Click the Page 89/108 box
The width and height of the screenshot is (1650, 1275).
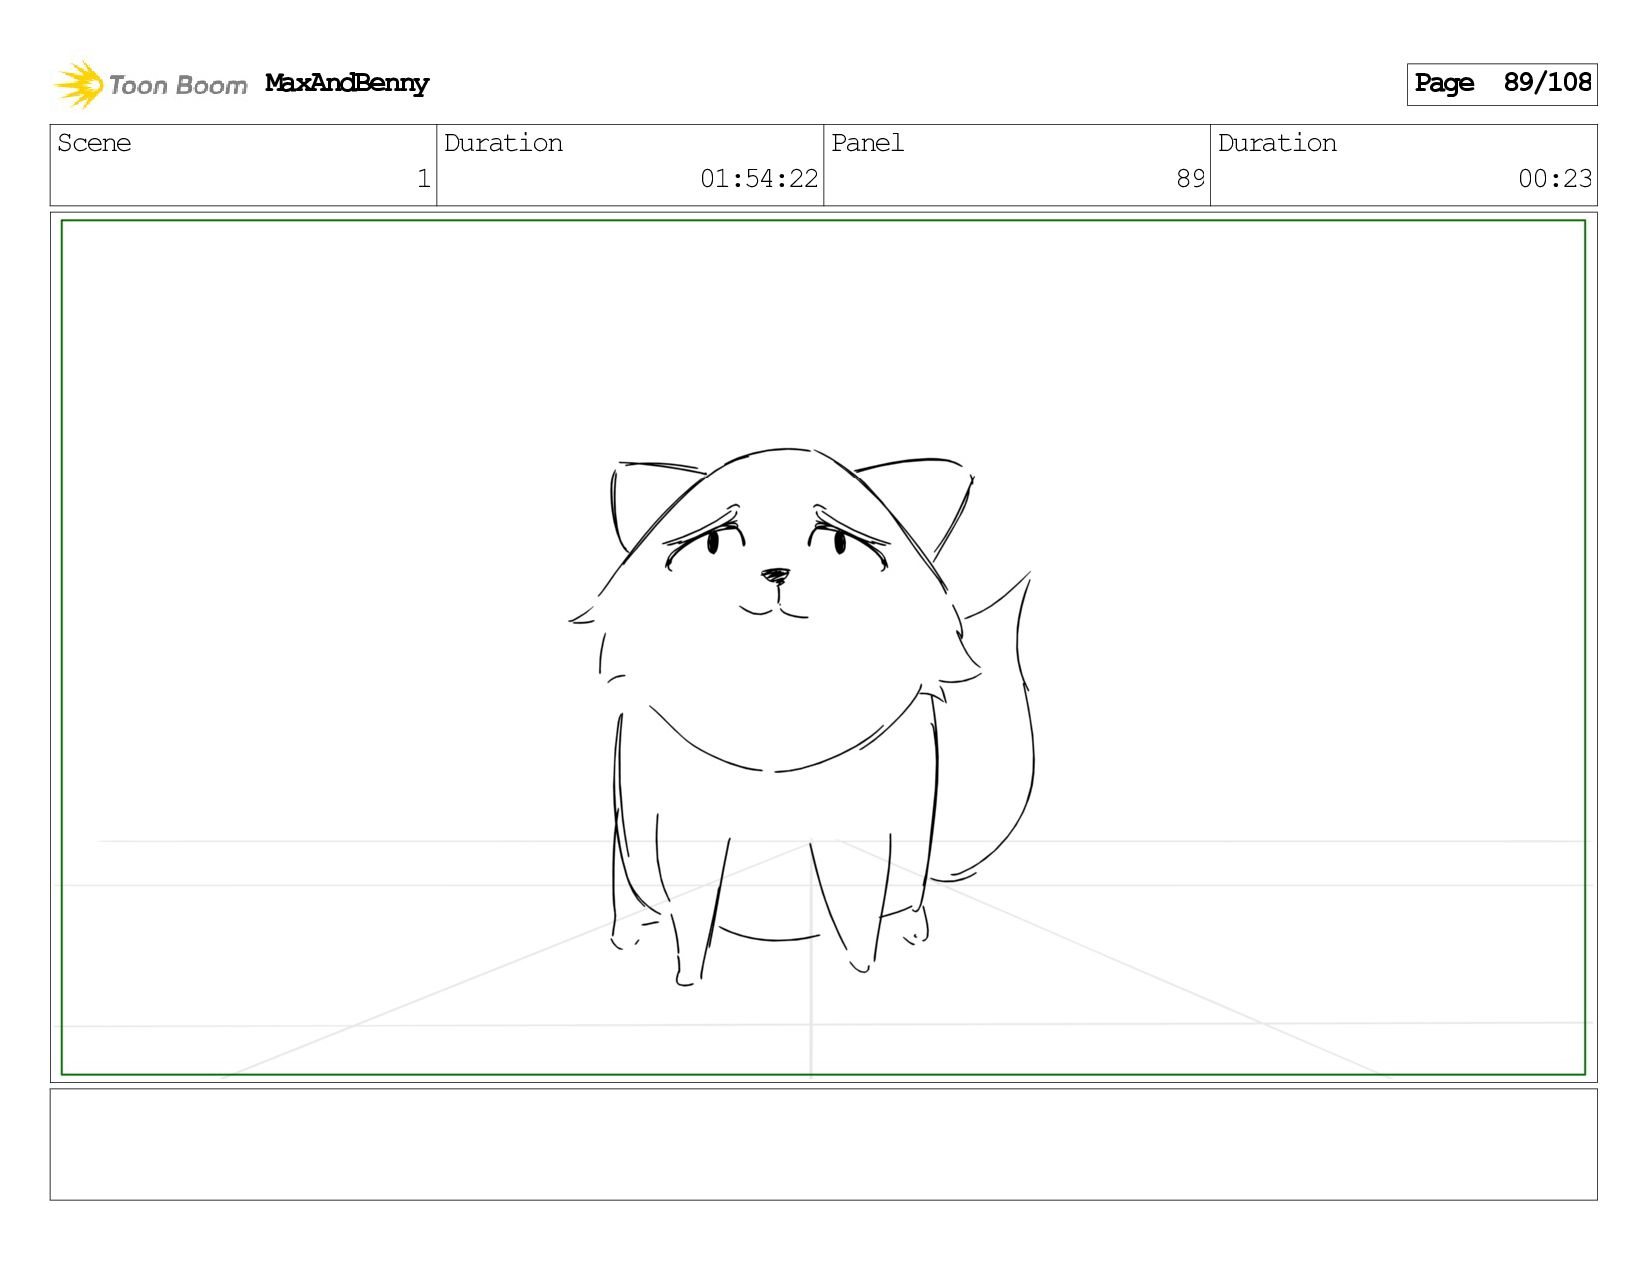click(x=1501, y=84)
